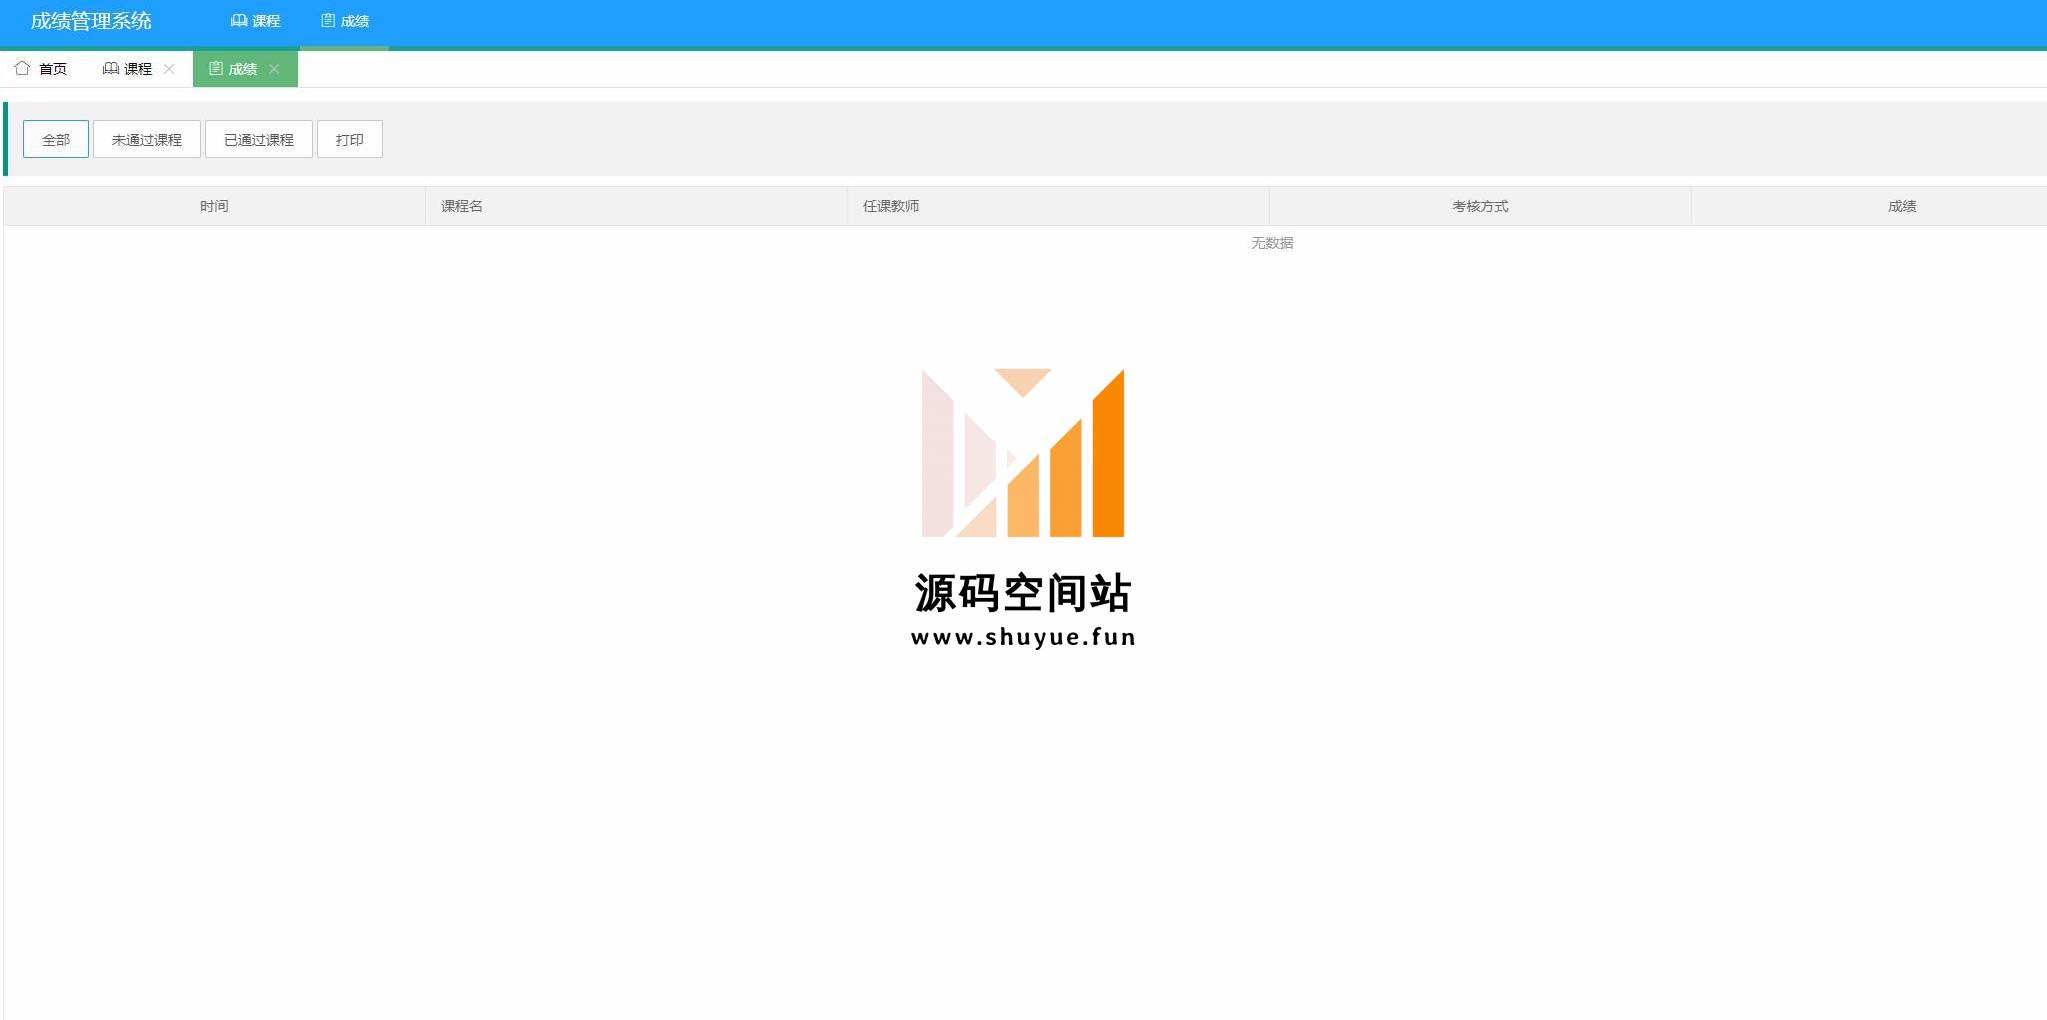Switch to the 首页 tab
Viewport: 2047px width, 1020px height.
[41, 69]
